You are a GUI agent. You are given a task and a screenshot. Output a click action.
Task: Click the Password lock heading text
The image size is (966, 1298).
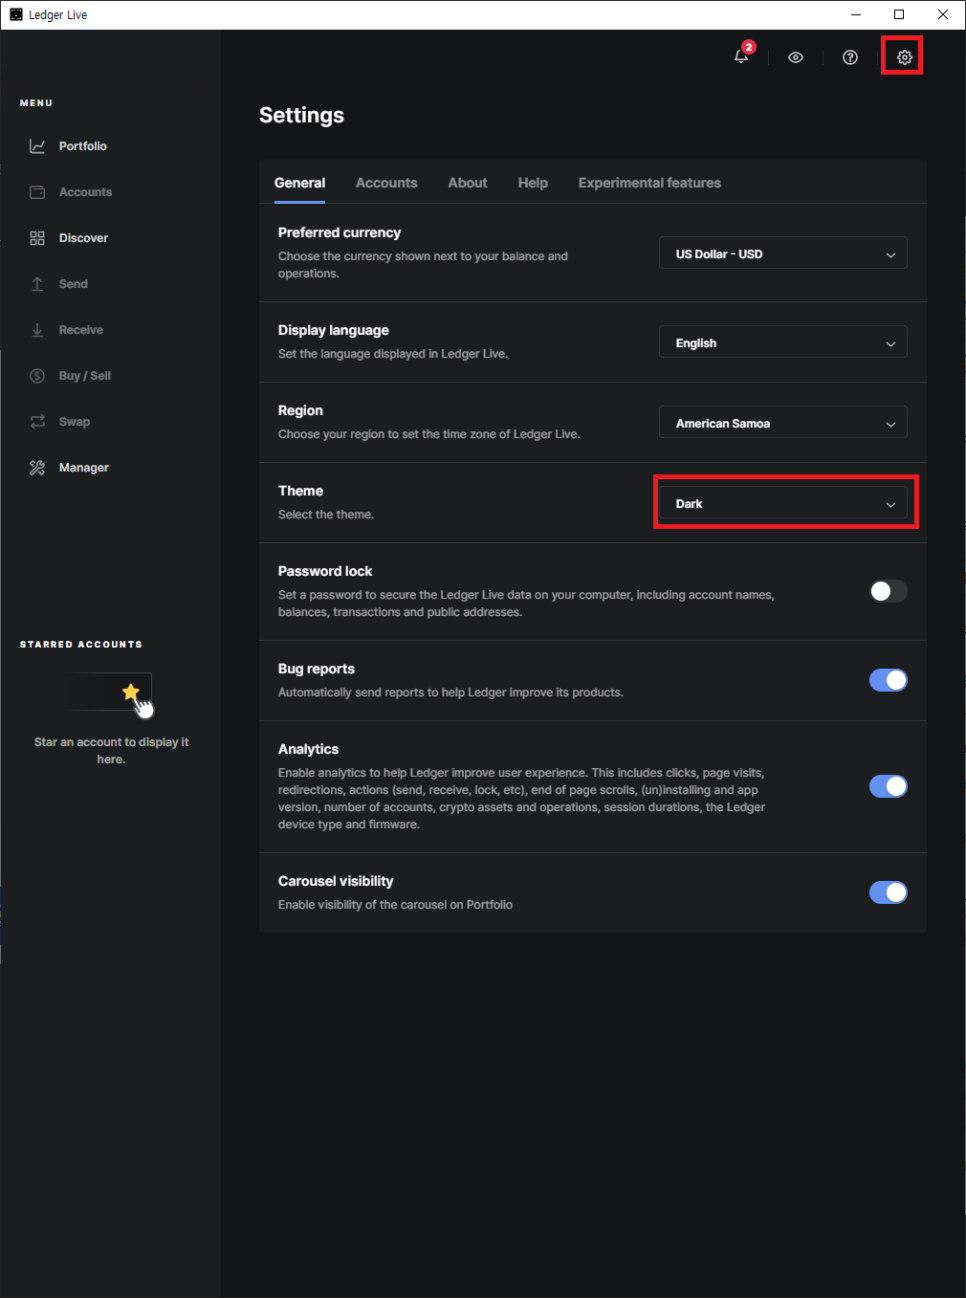point(325,571)
